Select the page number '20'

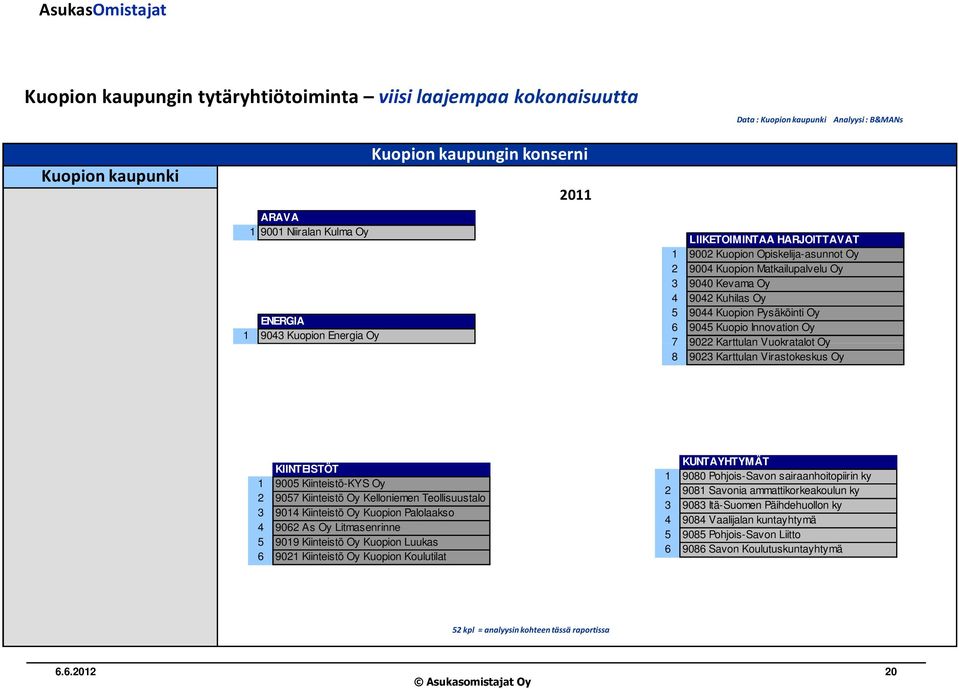(x=890, y=672)
